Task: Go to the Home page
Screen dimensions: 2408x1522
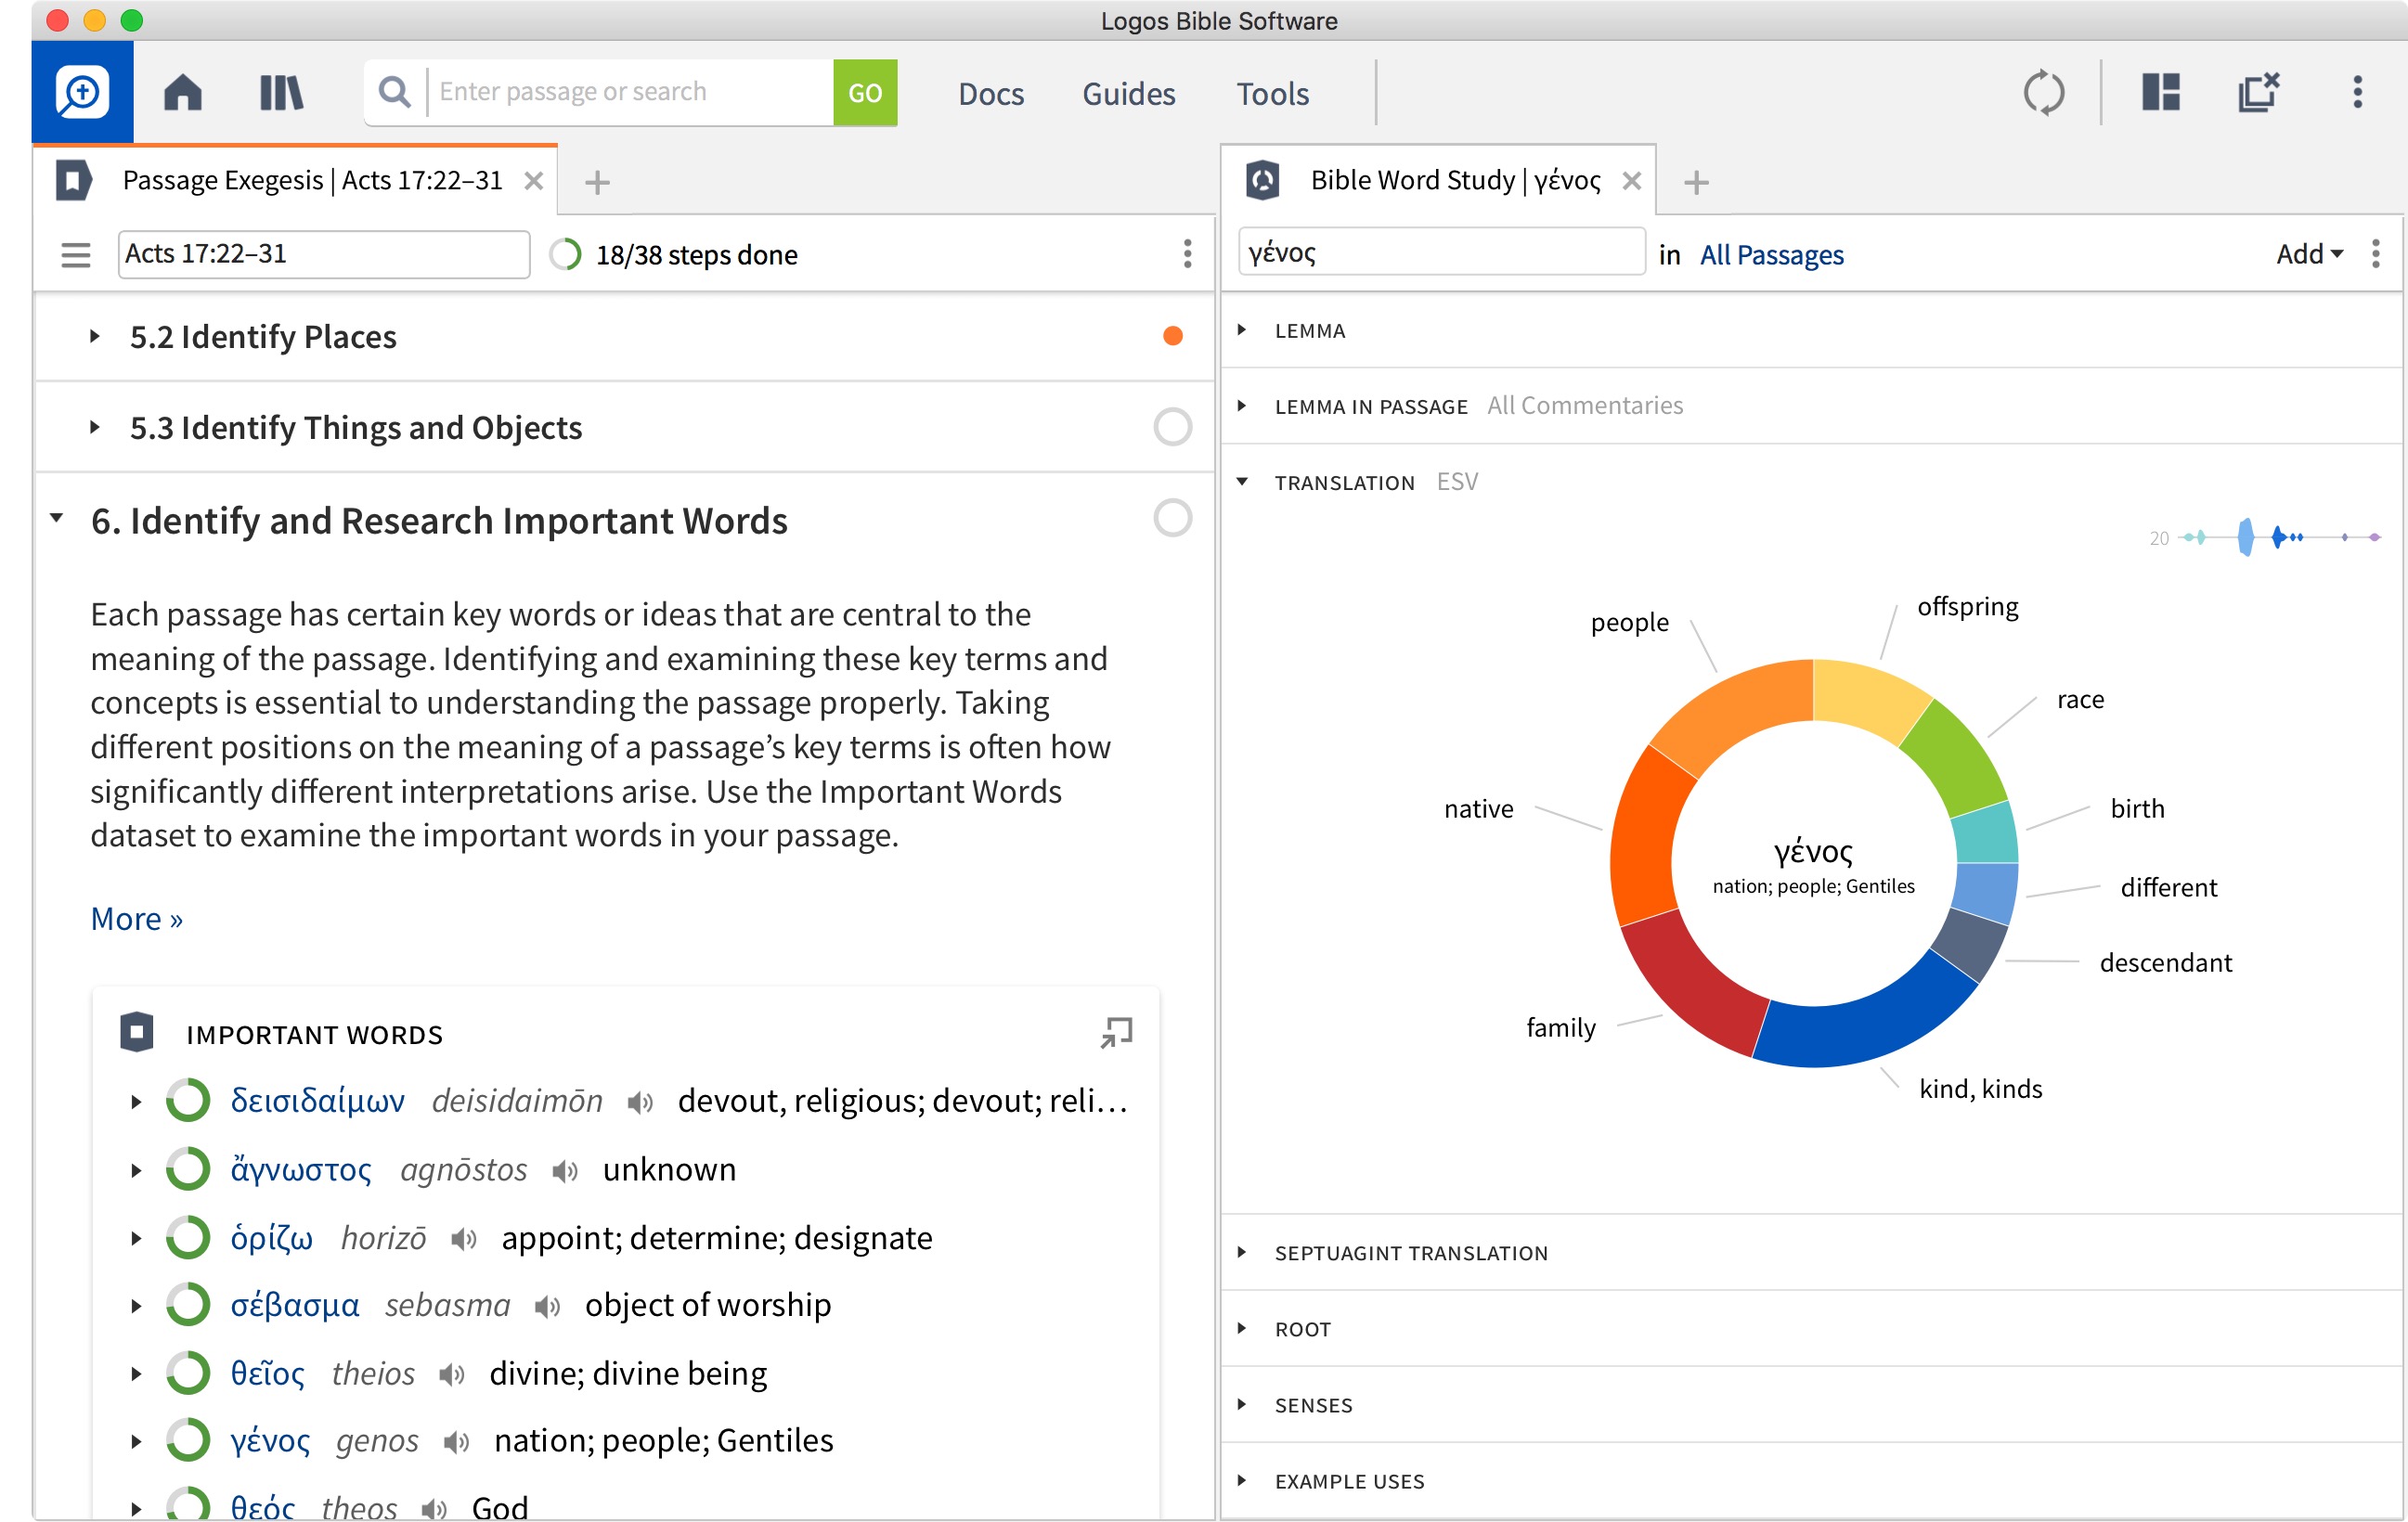Action: pyautogui.click(x=183, y=93)
